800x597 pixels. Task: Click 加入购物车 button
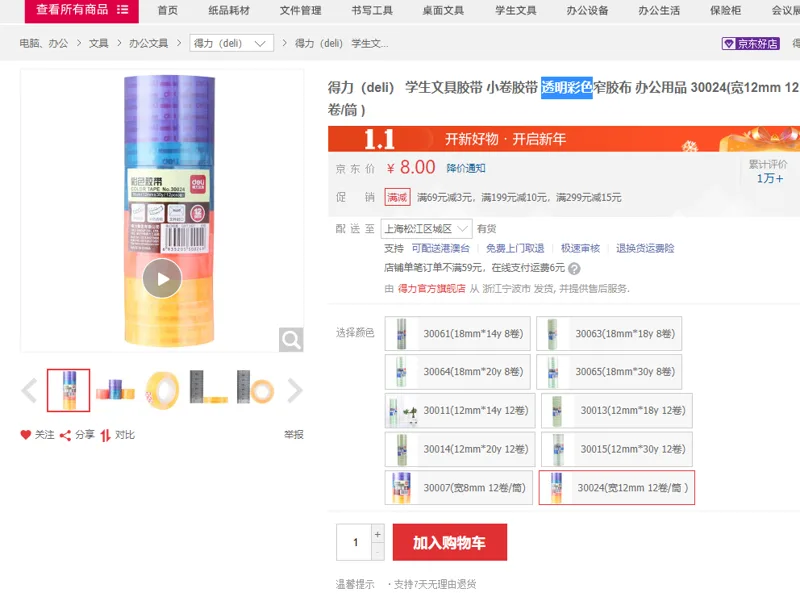point(449,542)
